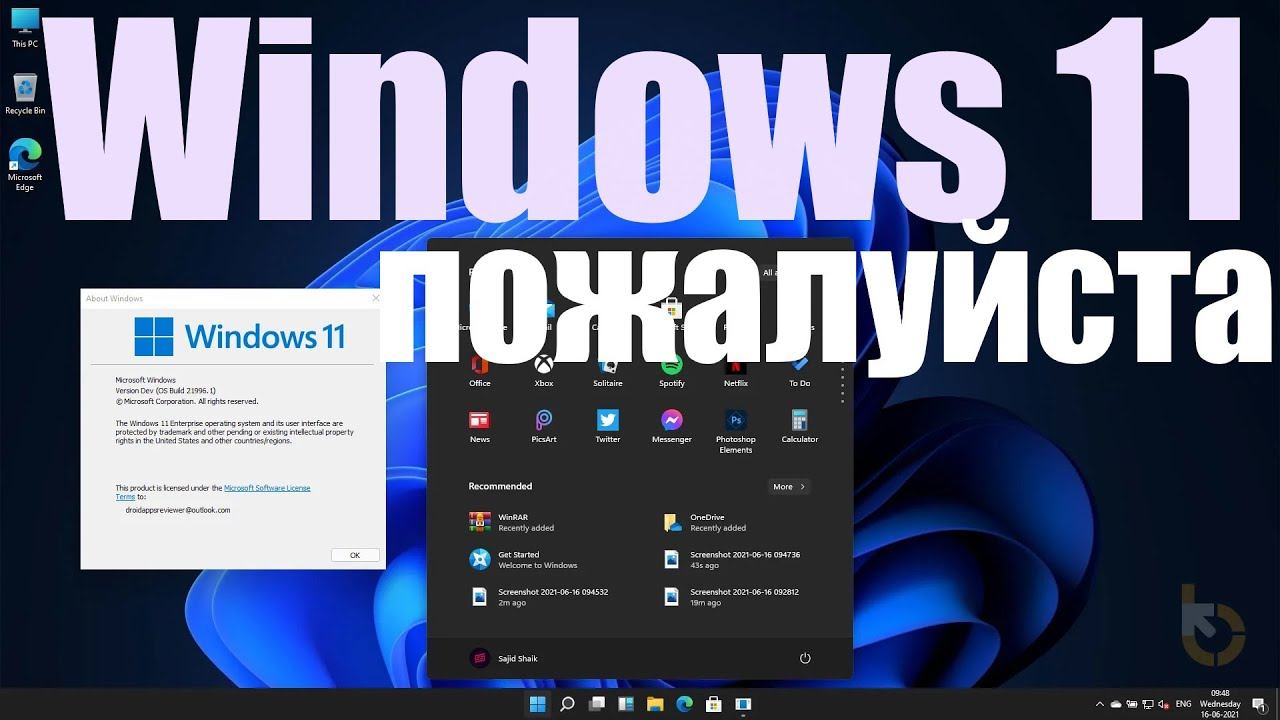Click OK in About Windows dialog
The height and width of the screenshot is (720, 1280).
coord(355,555)
